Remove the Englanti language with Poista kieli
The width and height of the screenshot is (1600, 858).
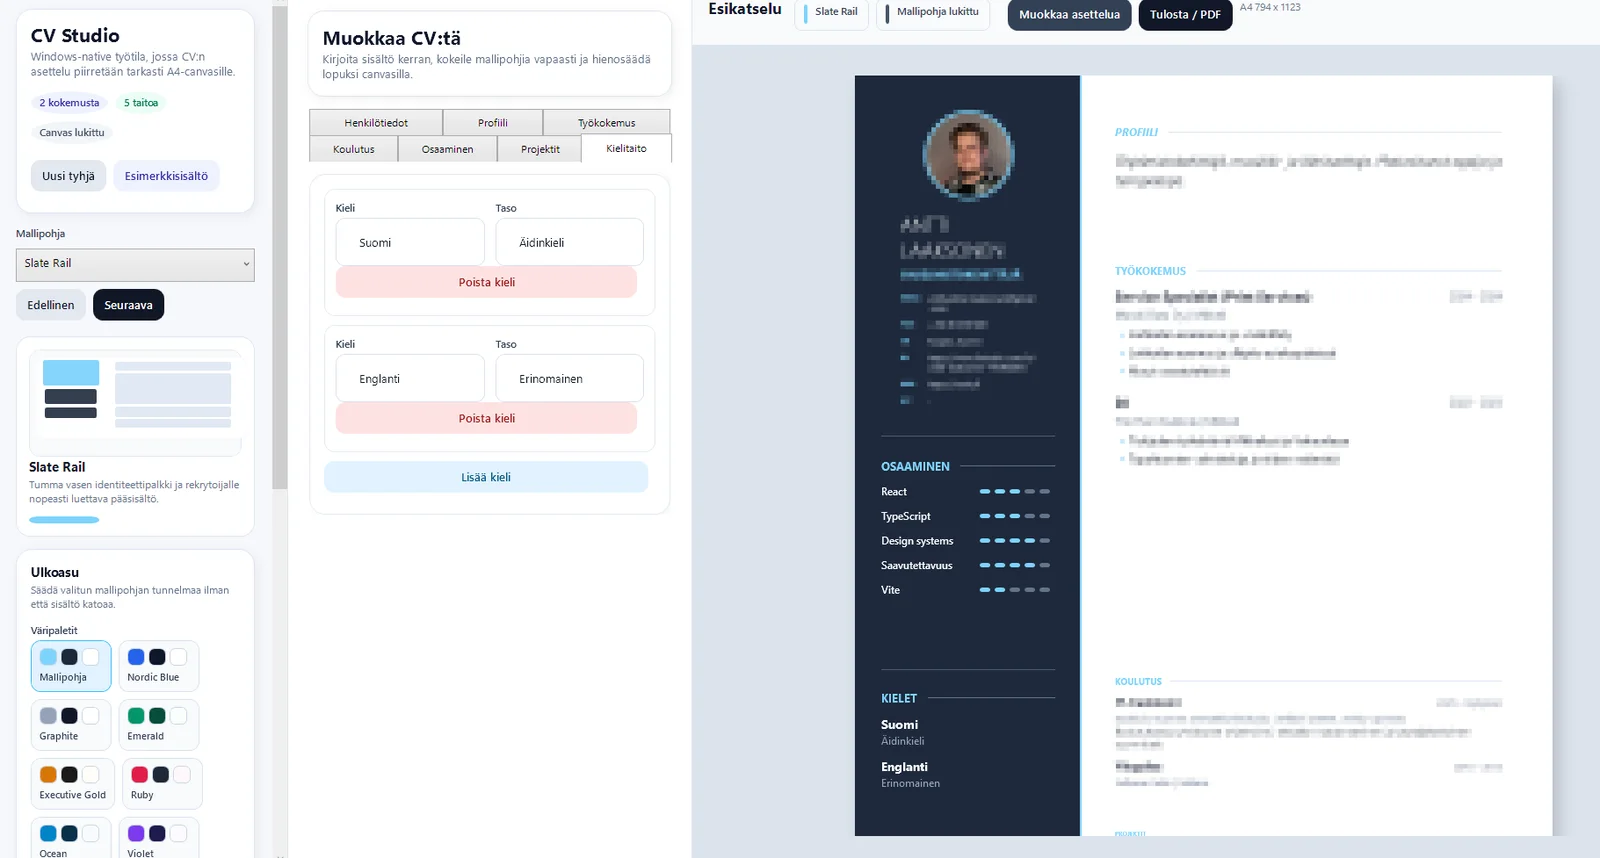[487, 418]
